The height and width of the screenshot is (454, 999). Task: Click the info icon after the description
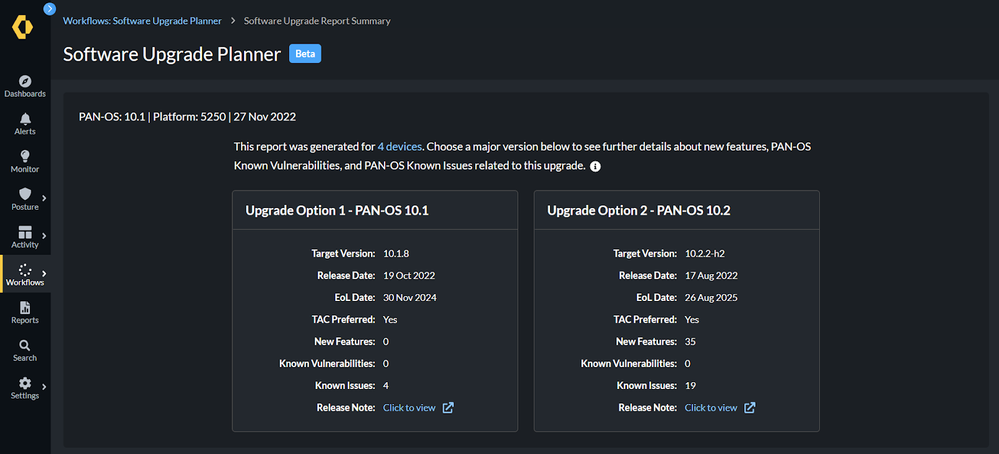[x=595, y=166]
